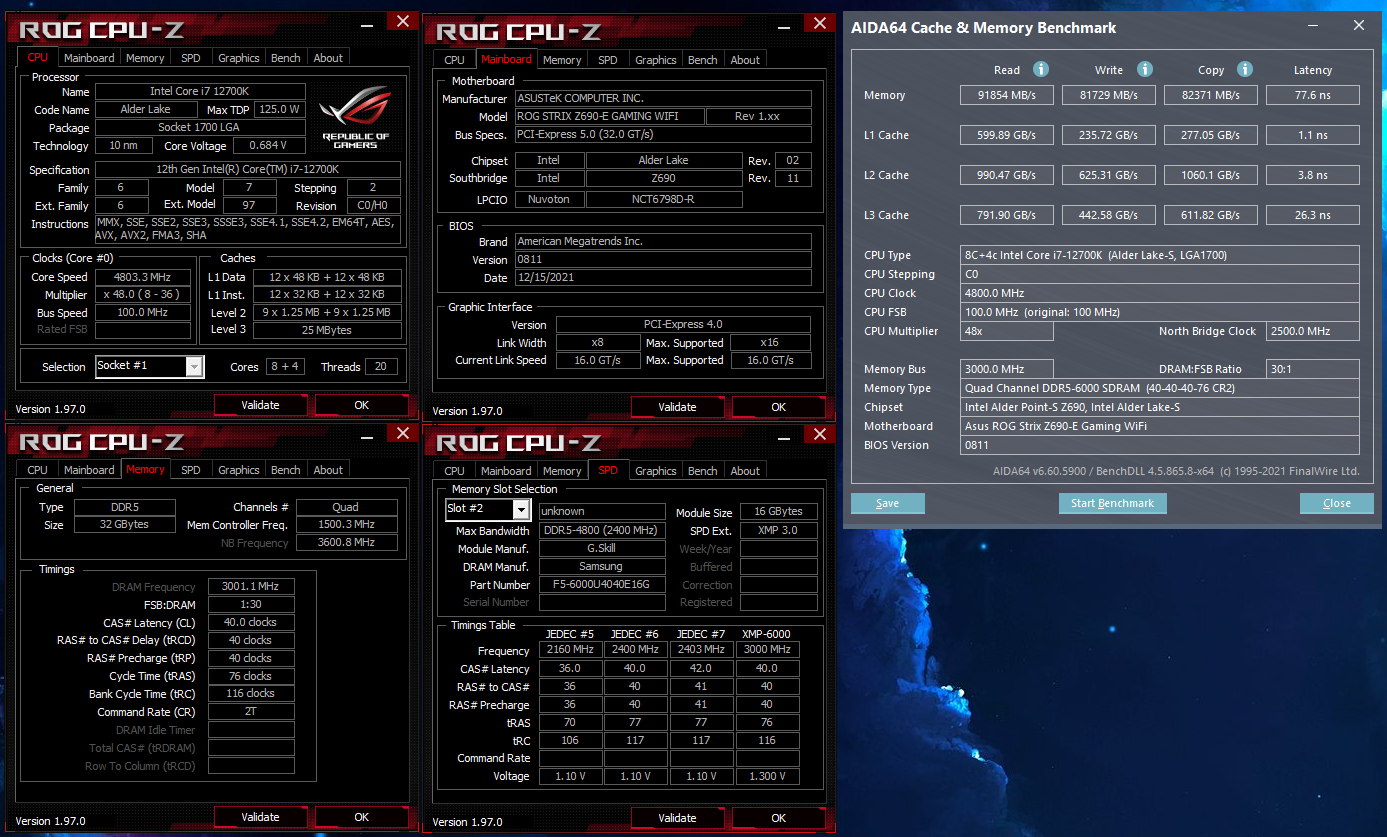Click the XMP-6000 voltage value 1.300 V
1387x837 pixels.
point(769,776)
